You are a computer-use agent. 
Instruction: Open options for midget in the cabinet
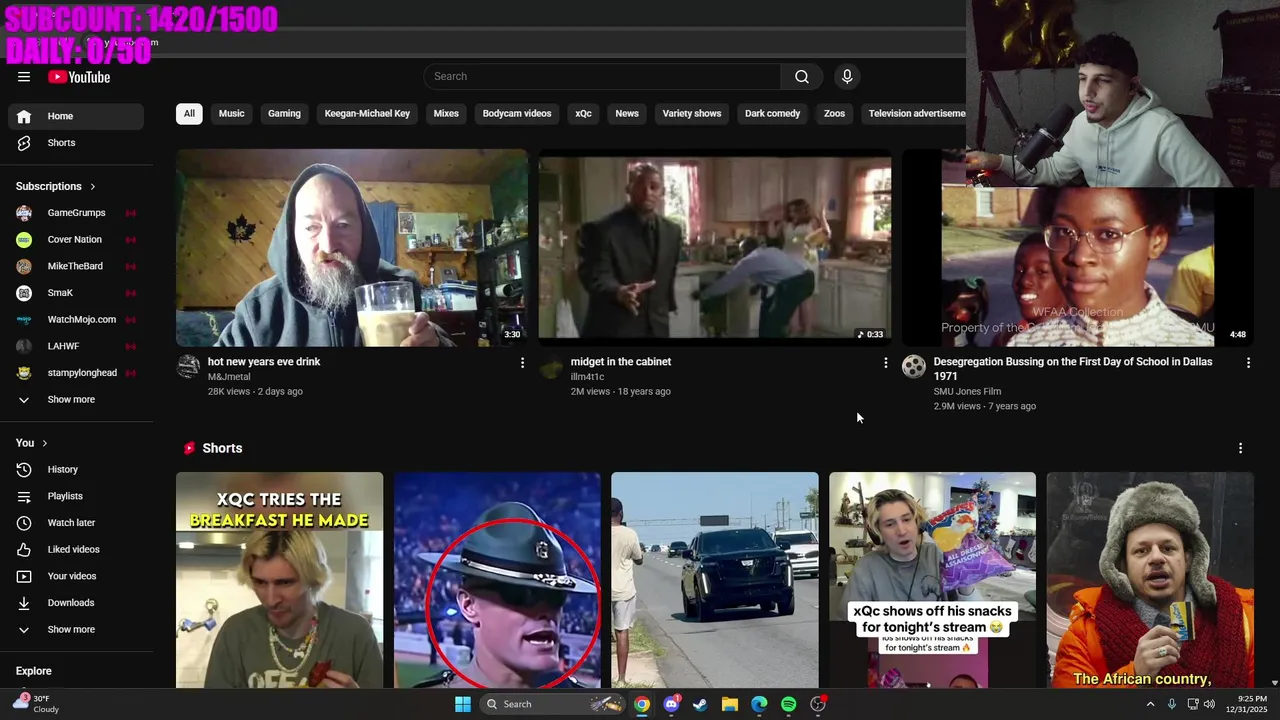click(x=885, y=363)
